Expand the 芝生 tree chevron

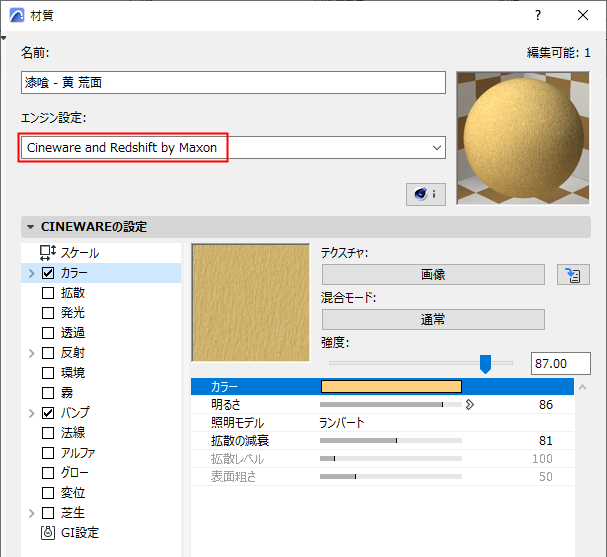click(x=32, y=513)
